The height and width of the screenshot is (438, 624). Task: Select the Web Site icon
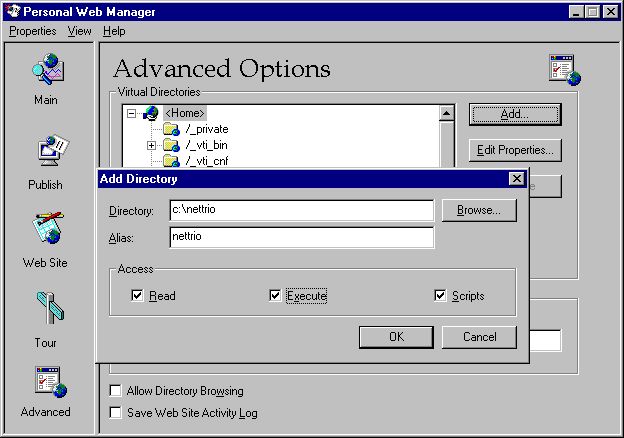point(46,231)
